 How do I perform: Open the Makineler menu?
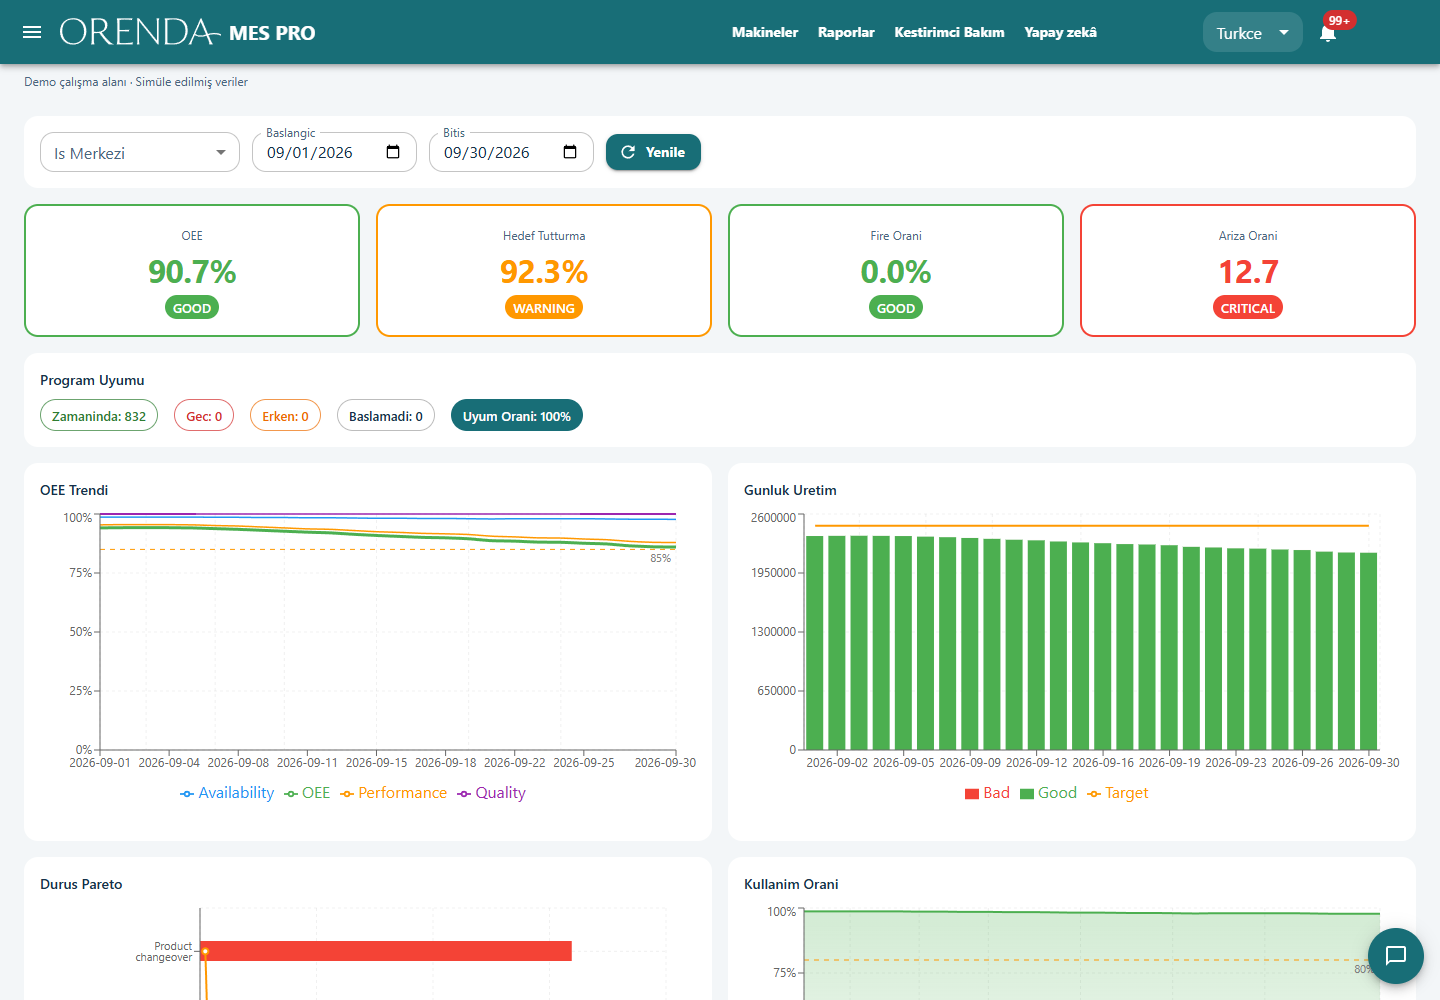(765, 33)
